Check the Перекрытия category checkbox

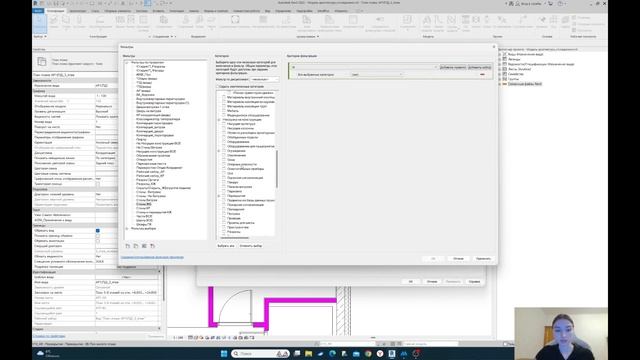tap(224, 196)
